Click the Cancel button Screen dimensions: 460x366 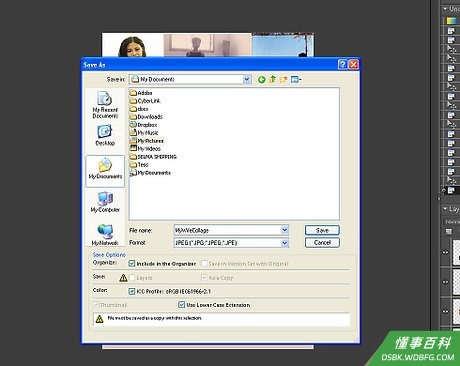pos(322,242)
